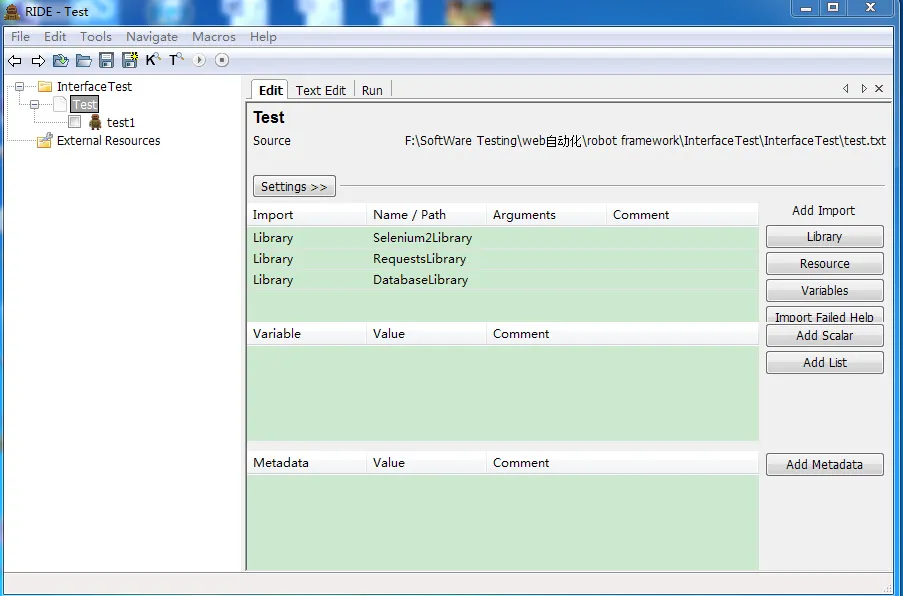Click the Variable column header
Screen dimensions: 903x596
tap(306, 334)
